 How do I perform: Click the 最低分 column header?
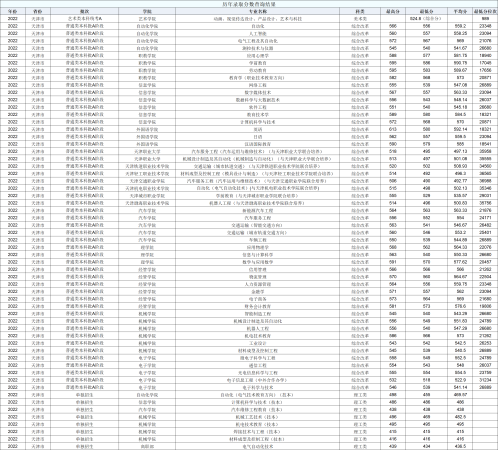pyautogui.click(x=427, y=11)
